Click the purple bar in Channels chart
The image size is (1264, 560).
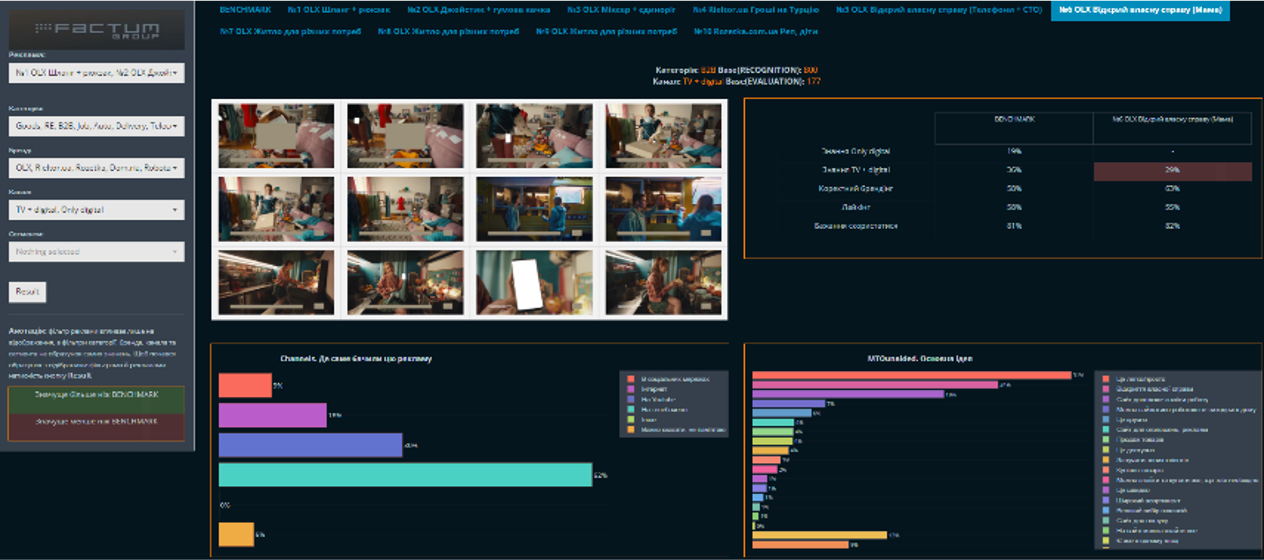(x=273, y=415)
